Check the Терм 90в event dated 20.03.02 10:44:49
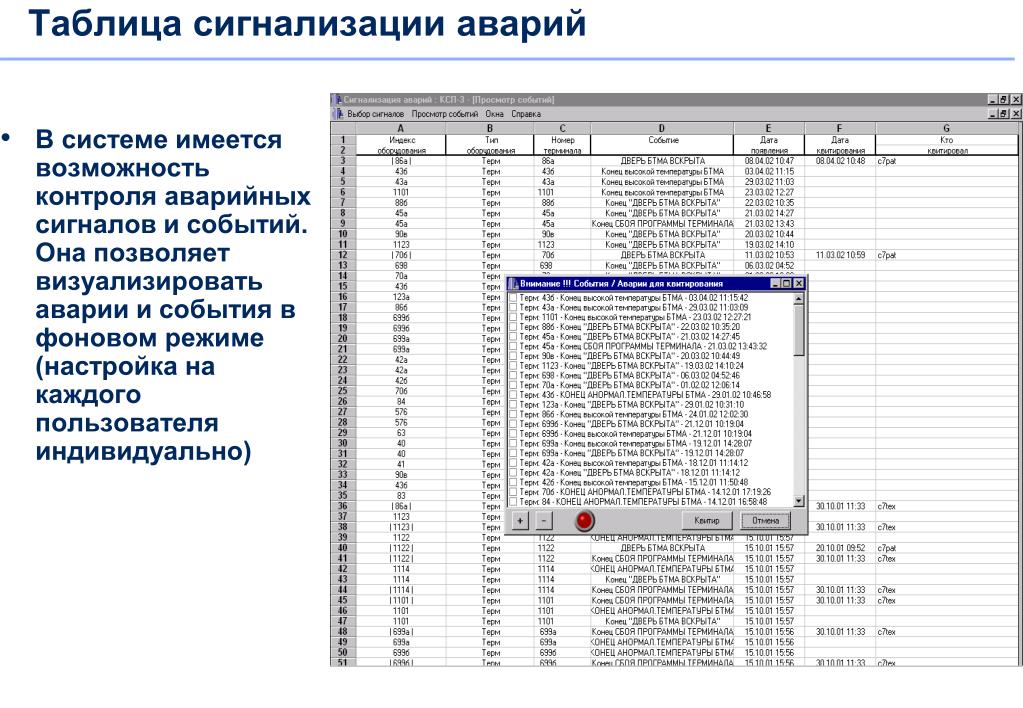1023x708 pixels. [513, 356]
